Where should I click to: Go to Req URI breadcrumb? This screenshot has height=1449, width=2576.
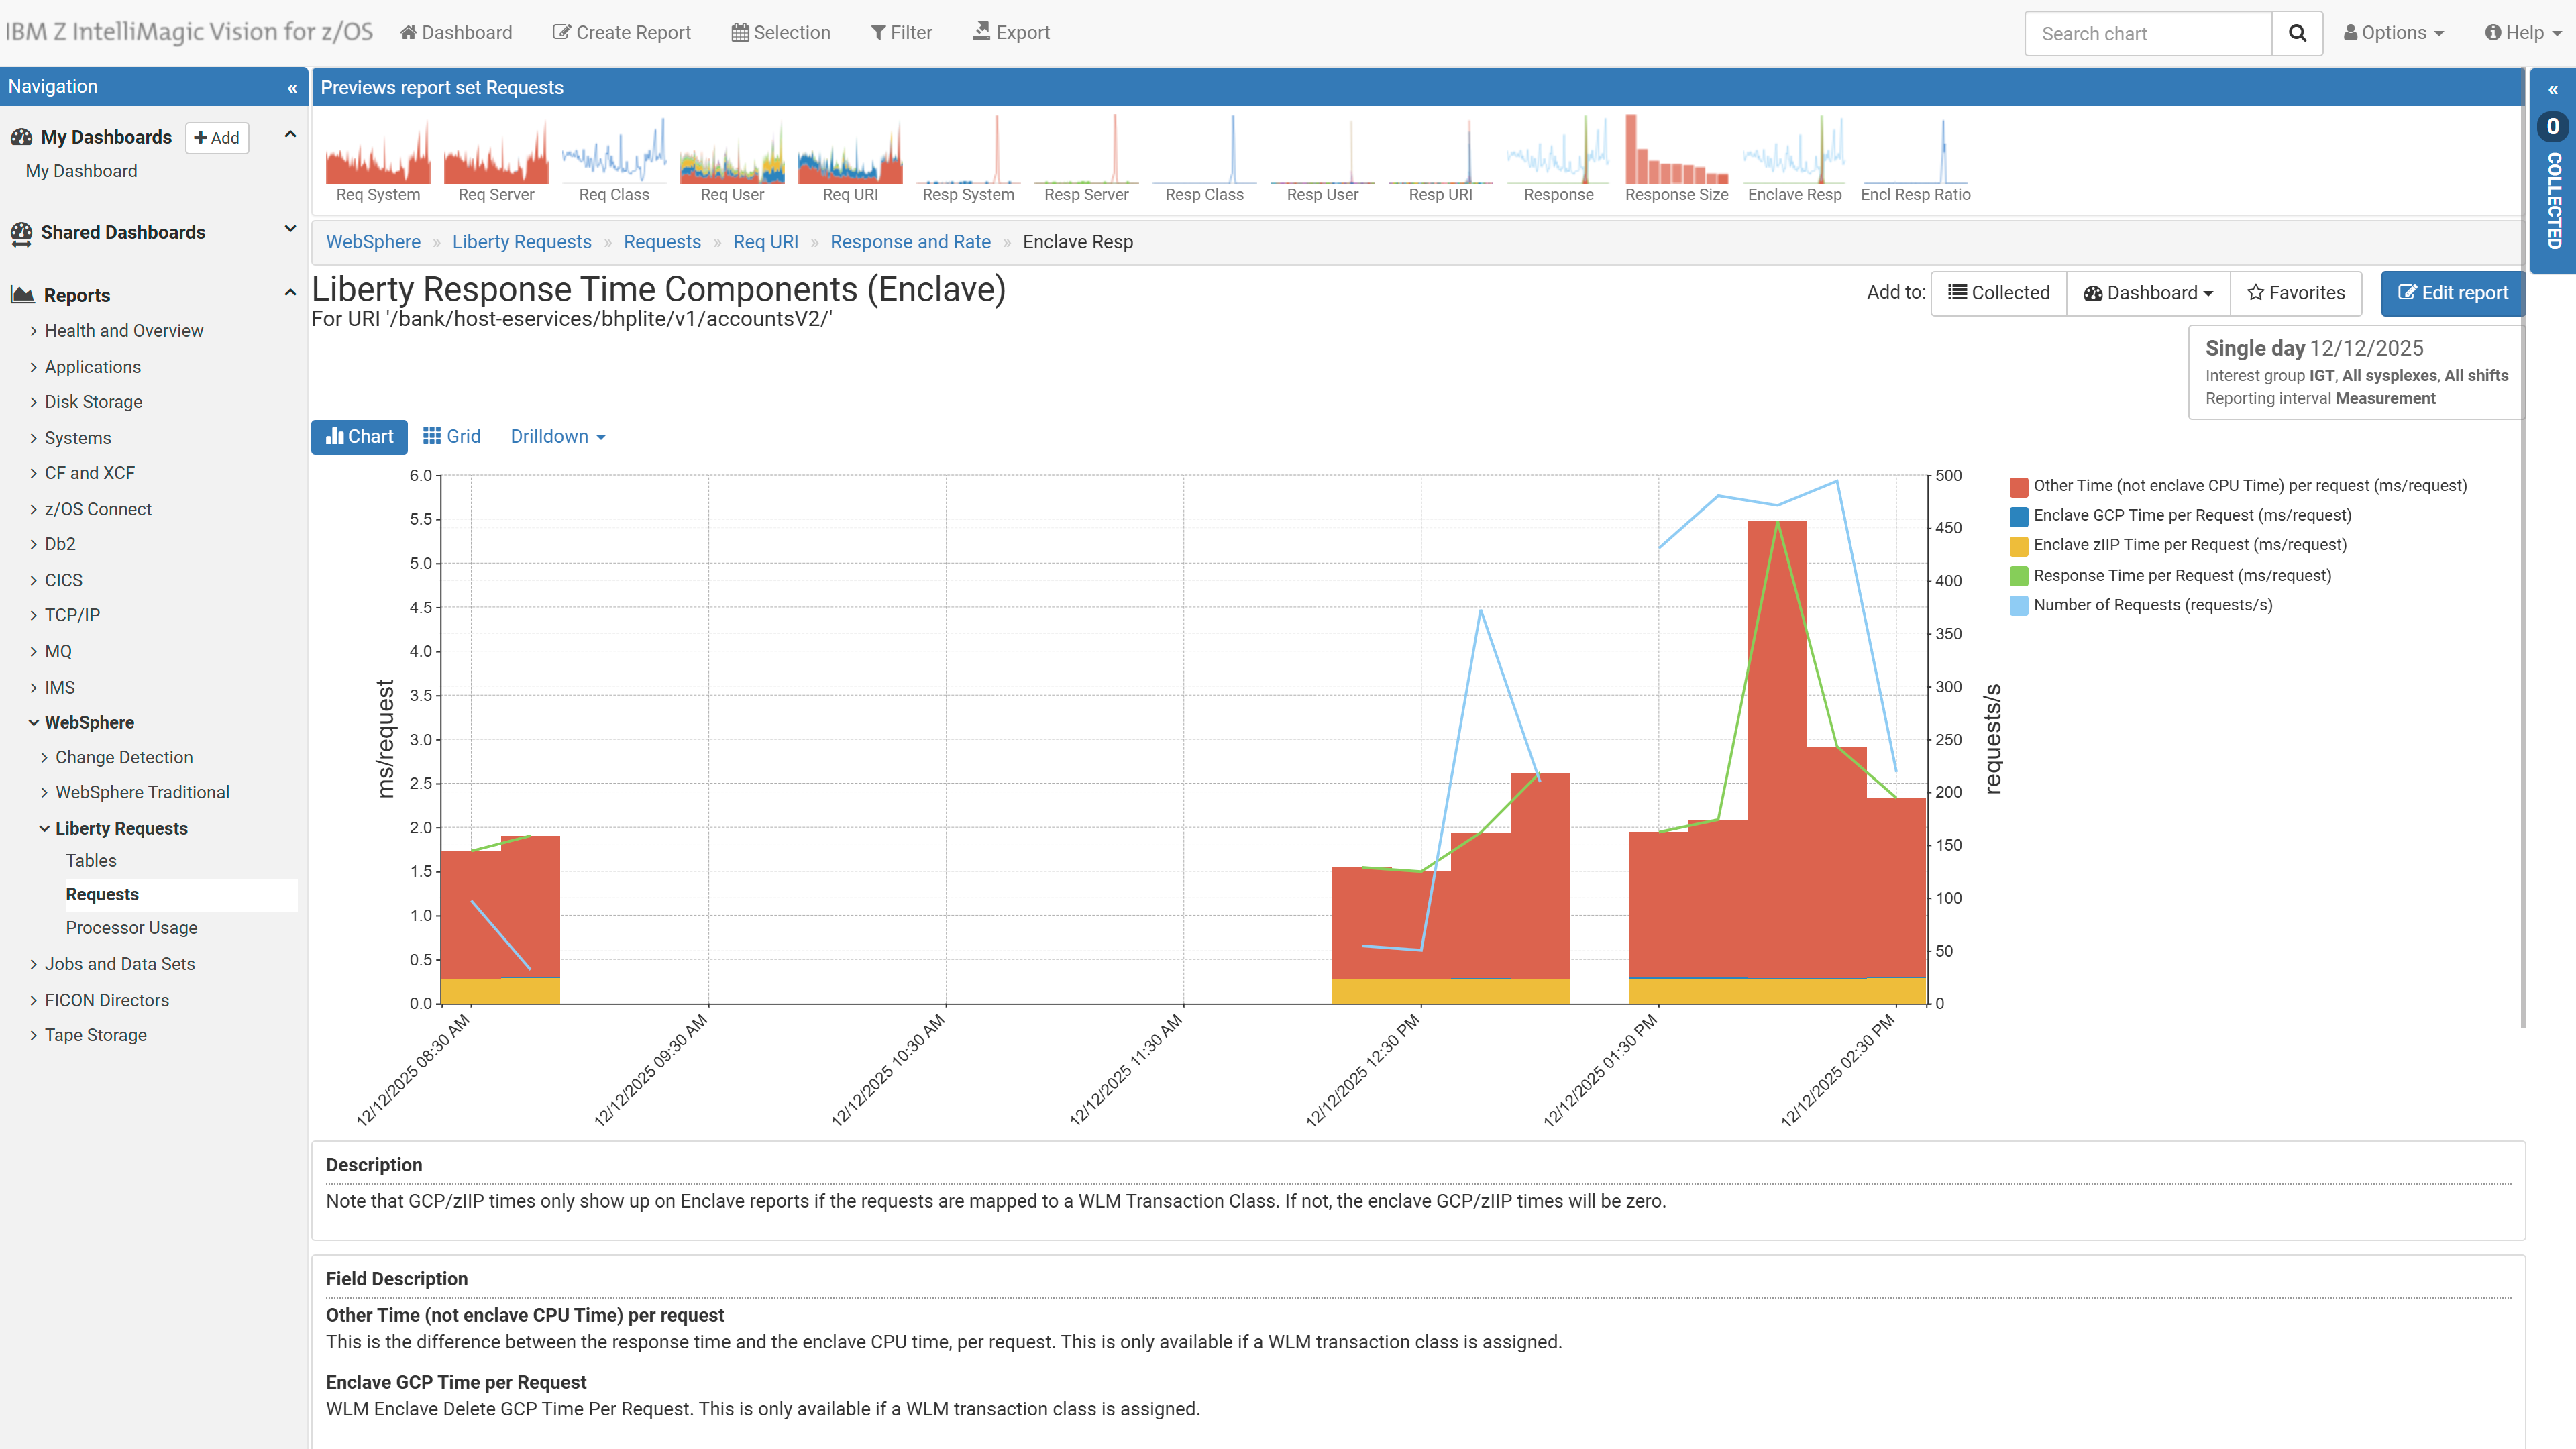[765, 241]
